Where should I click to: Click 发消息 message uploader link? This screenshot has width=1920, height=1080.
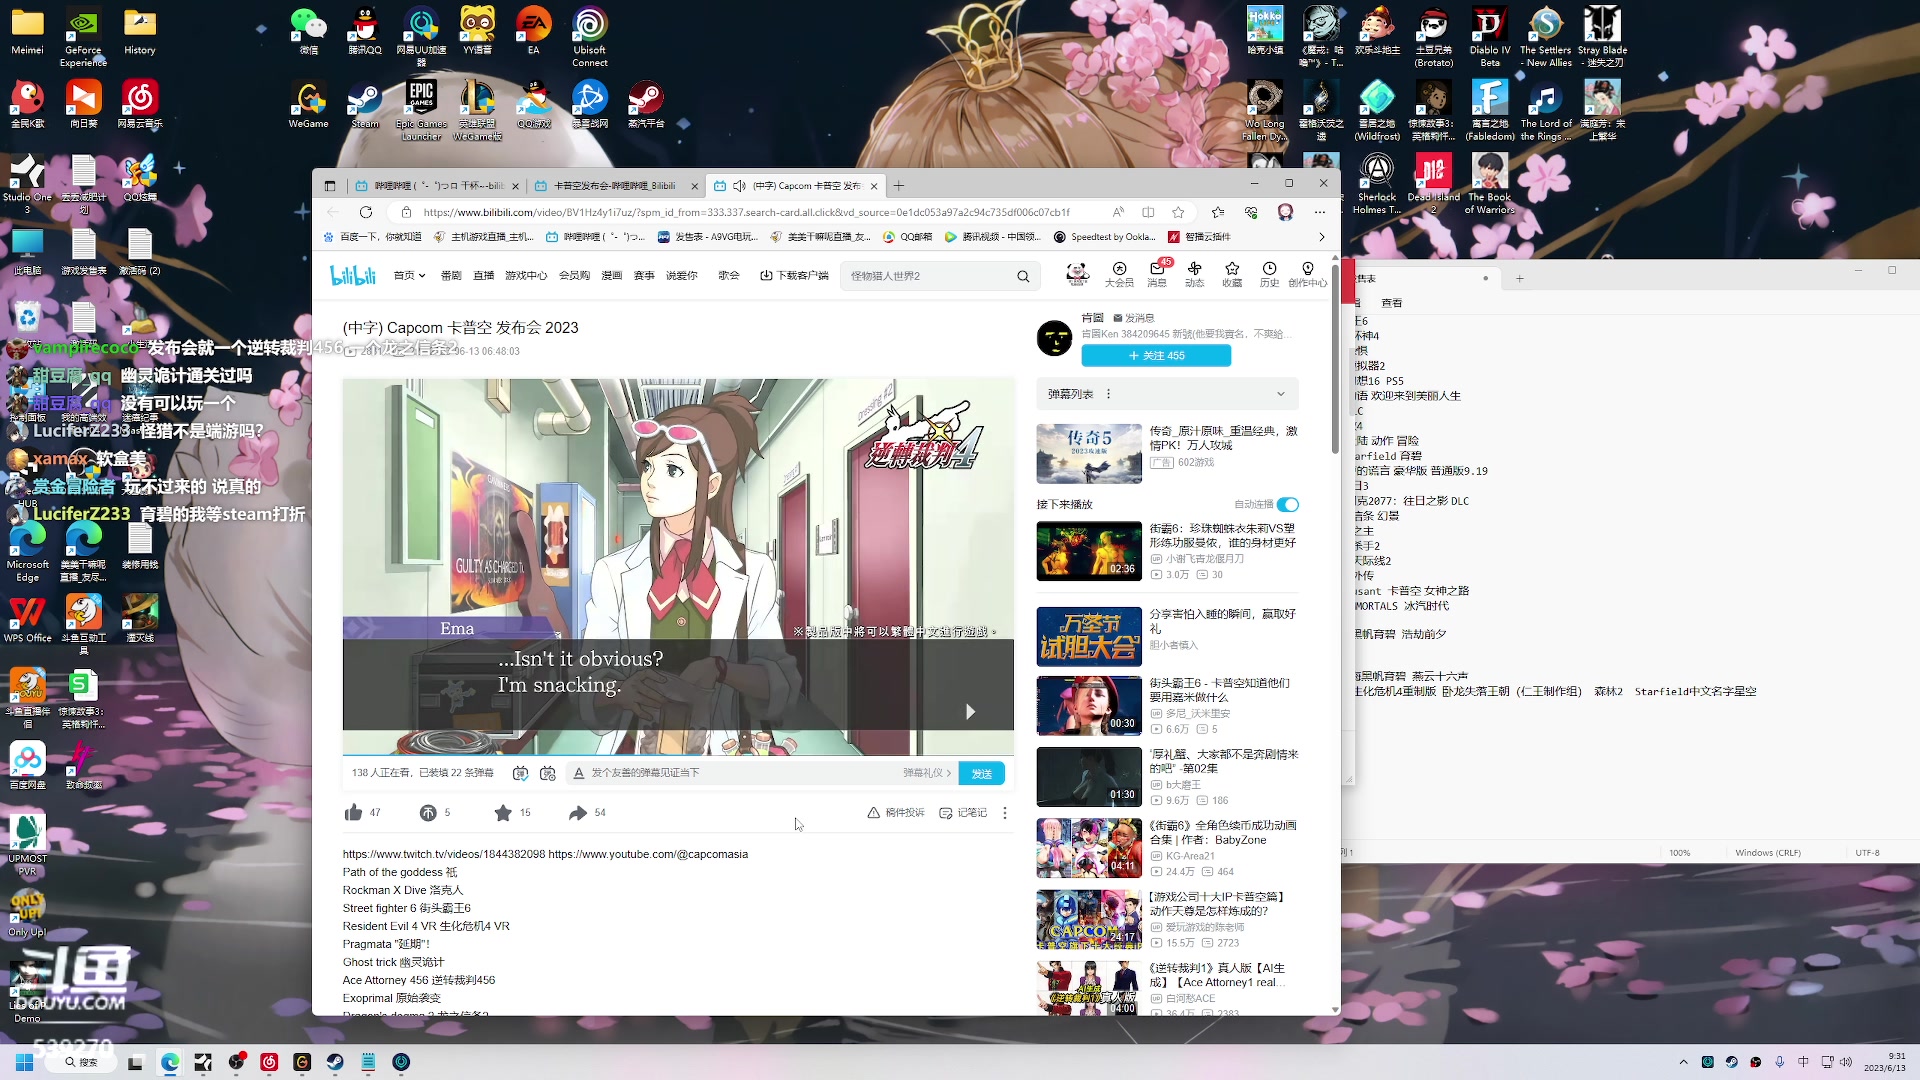[x=1134, y=318]
